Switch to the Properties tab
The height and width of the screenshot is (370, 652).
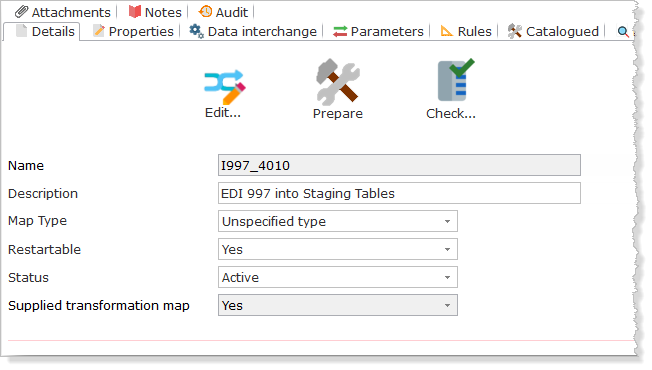pyautogui.click(x=133, y=32)
